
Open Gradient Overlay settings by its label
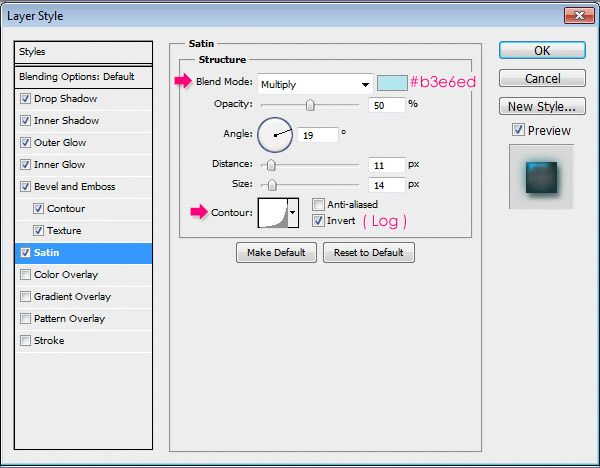[72, 297]
